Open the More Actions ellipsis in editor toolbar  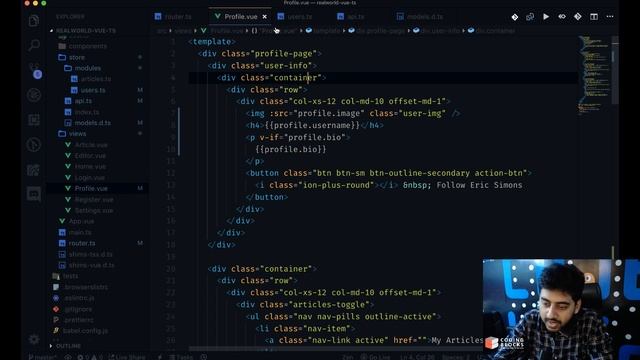(x=610, y=17)
